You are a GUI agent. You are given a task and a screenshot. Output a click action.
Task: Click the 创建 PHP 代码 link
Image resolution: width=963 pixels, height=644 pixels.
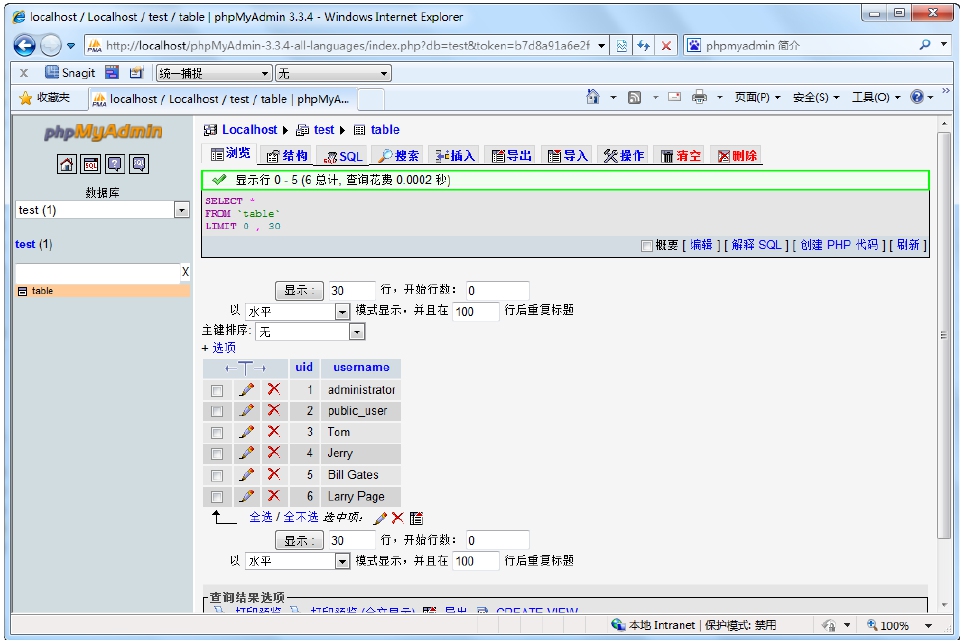point(839,245)
